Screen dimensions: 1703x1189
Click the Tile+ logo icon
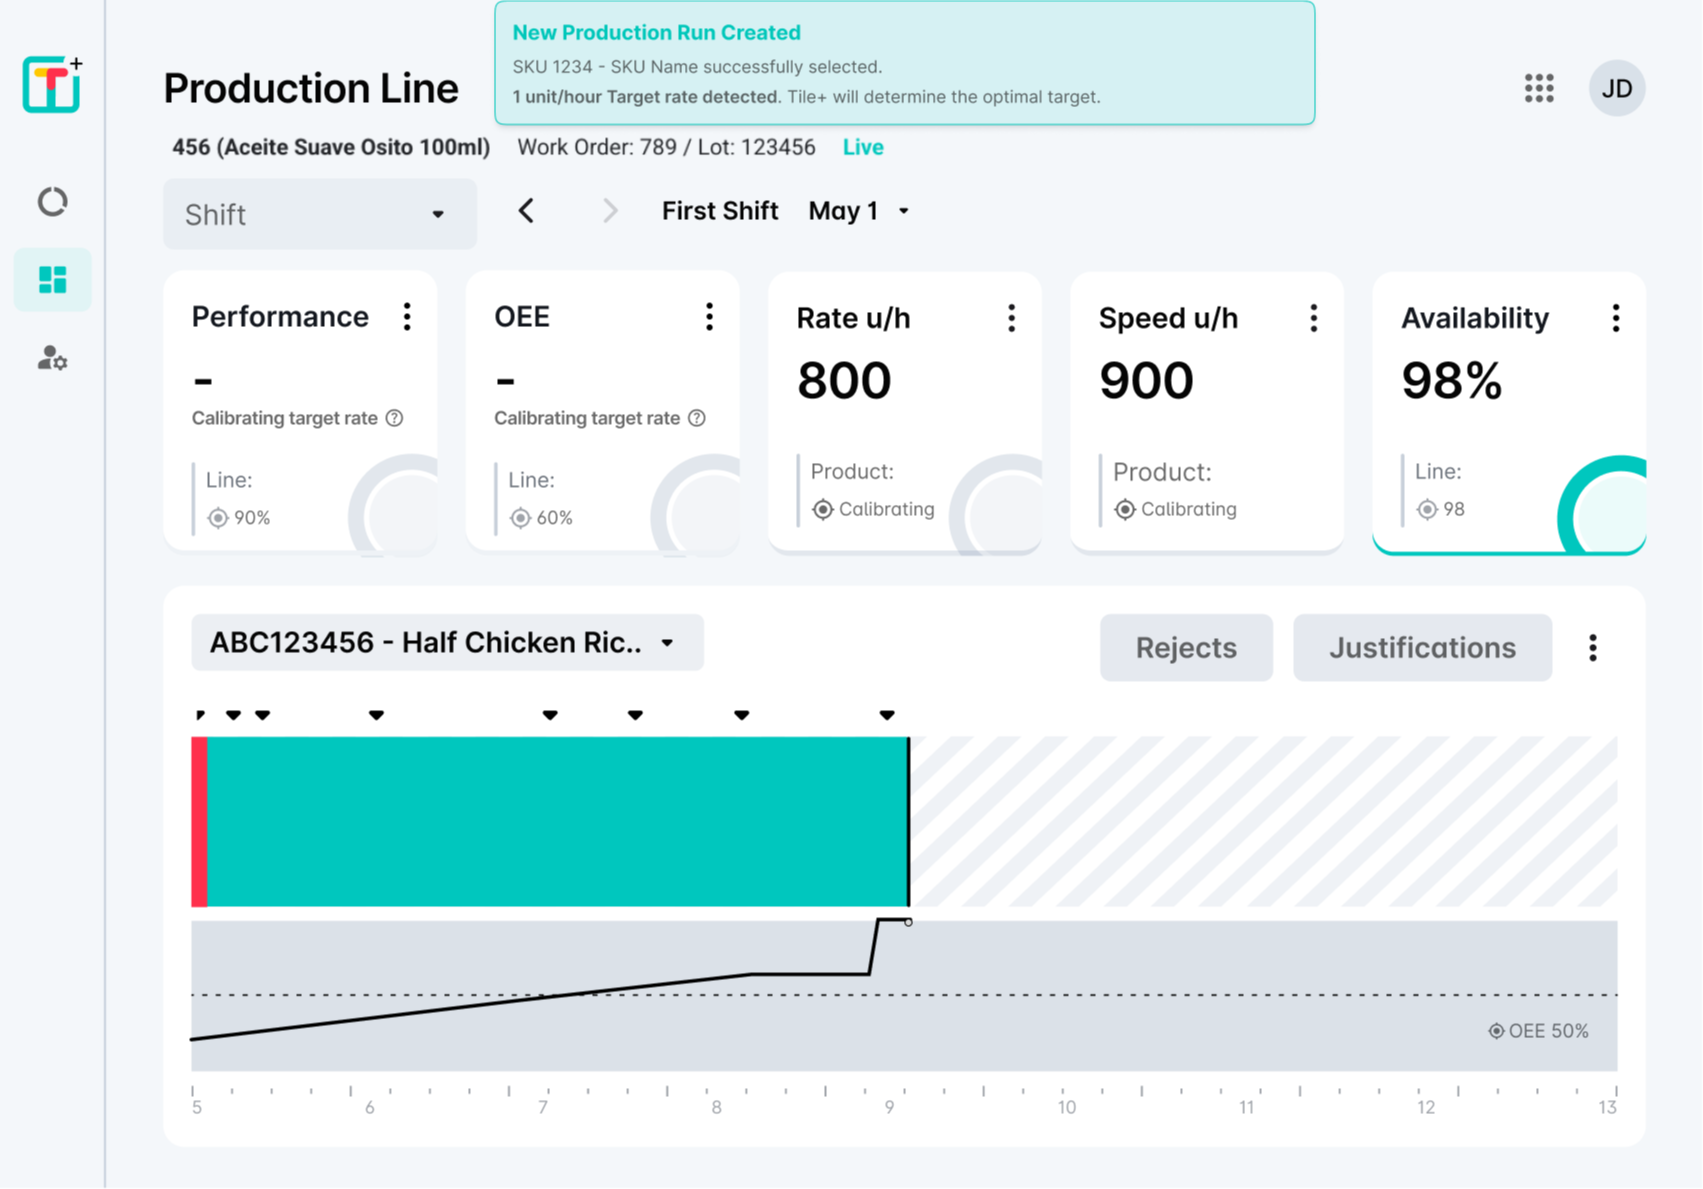coord(52,84)
